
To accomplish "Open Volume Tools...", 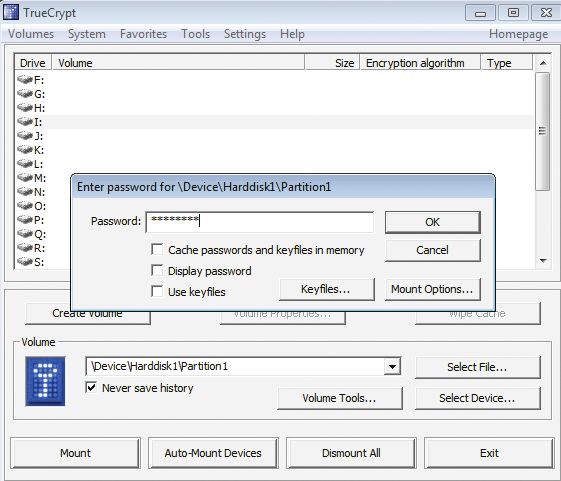I will click(x=340, y=398).
